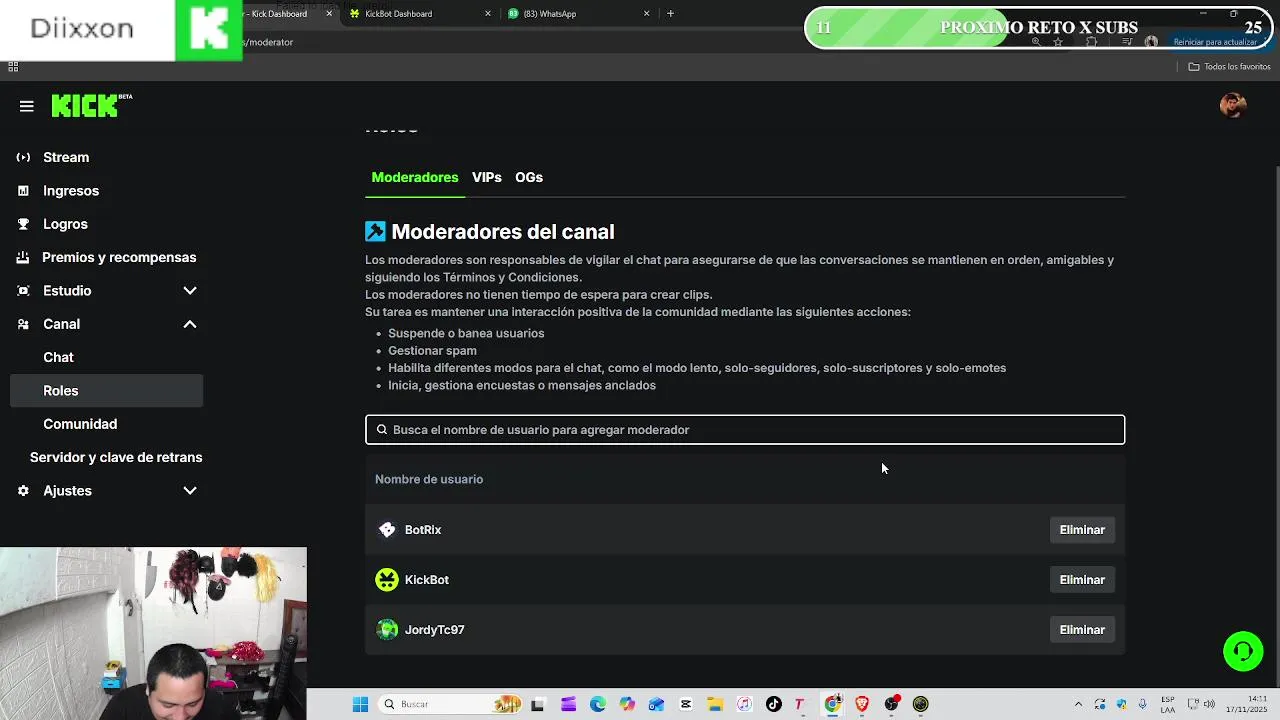The image size is (1280, 720).
Task: Remove KickBot from moderators
Action: pyautogui.click(x=1082, y=580)
